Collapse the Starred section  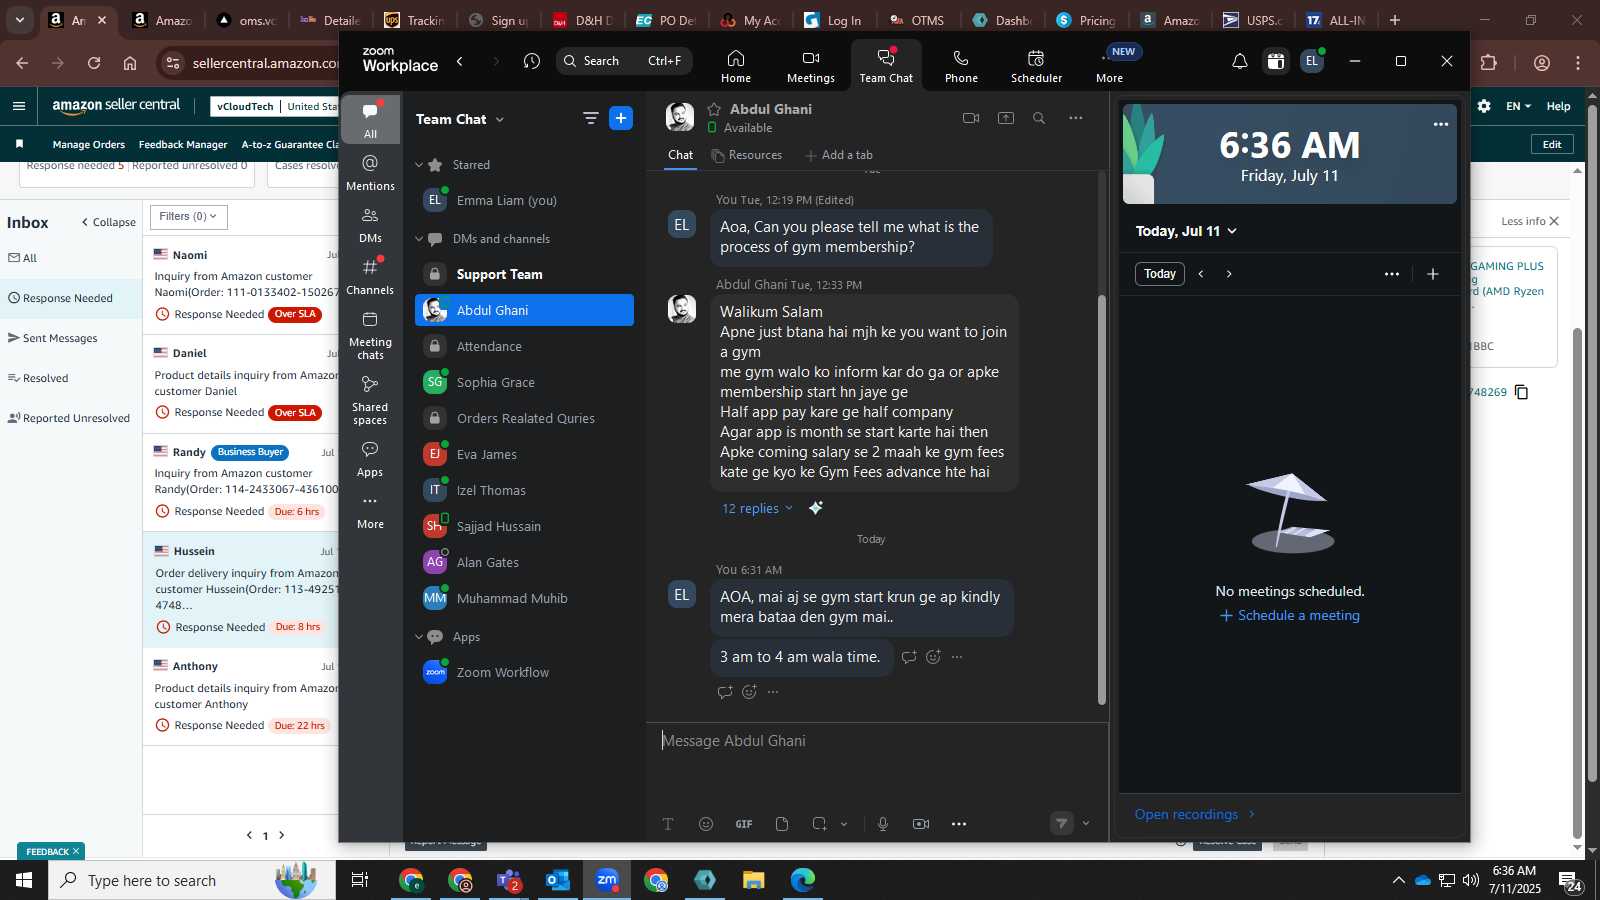coord(420,165)
